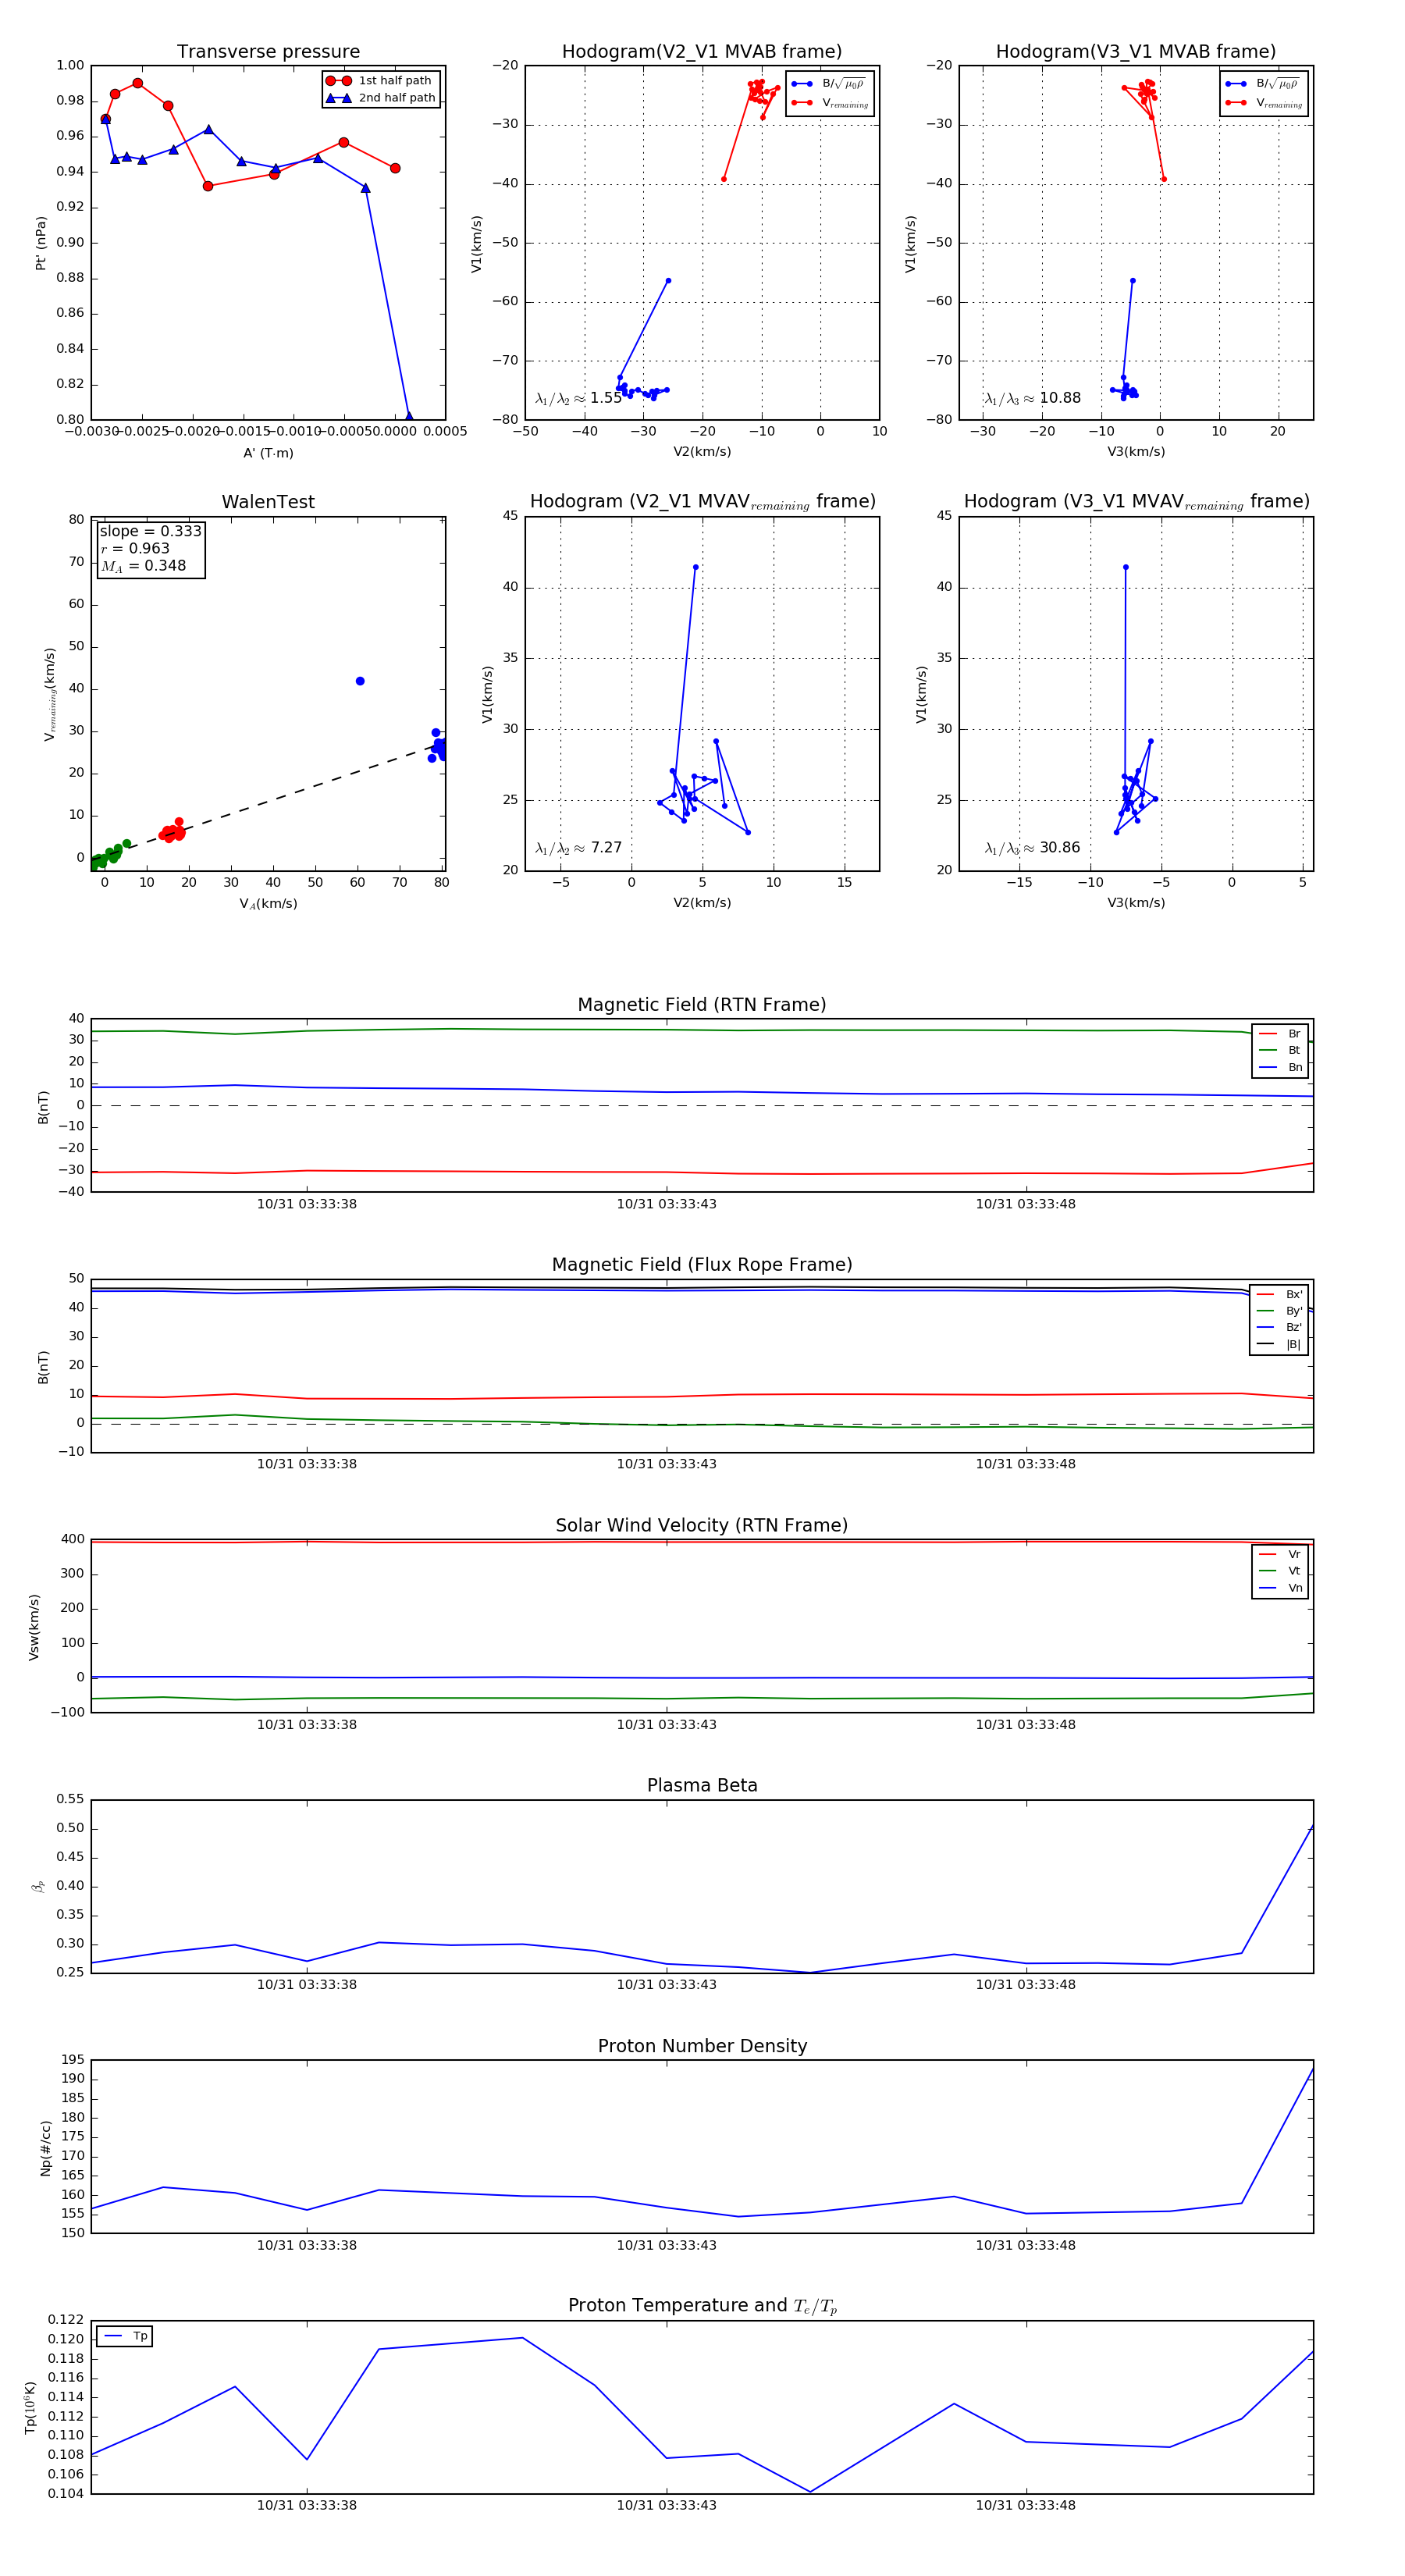Click the 'Tp(10^6K)' y-axis label

(31, 2407)
